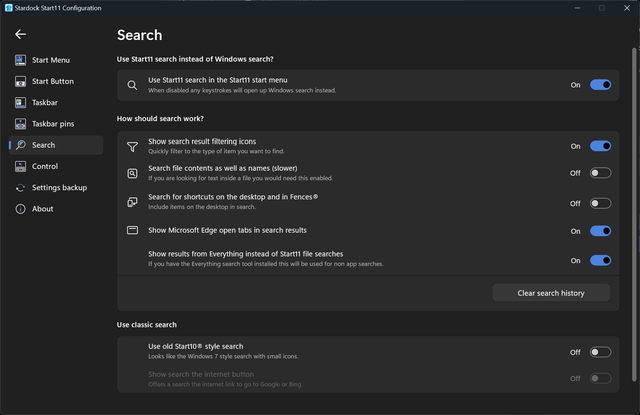Toggle Show search the internet button switch
Screen dimensions: 640x415
click(x=600, y=378)
